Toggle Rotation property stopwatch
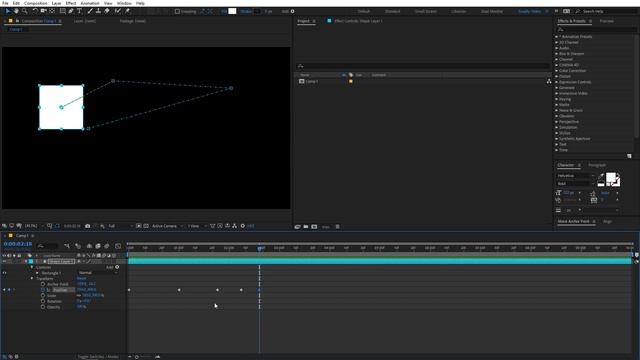Screen dimensions: 640x360 point(43,301)
